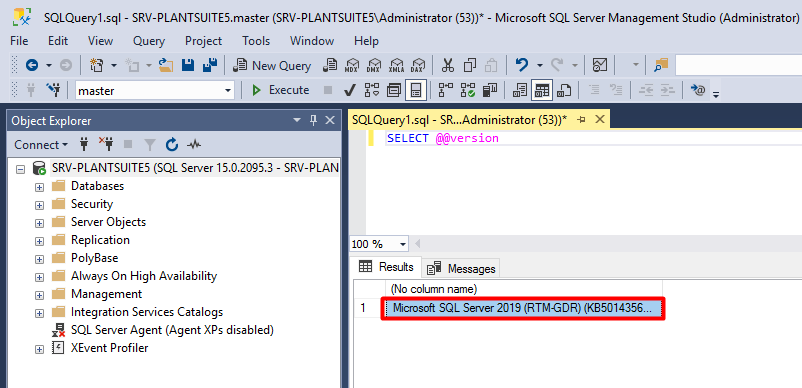
Task: Select Results to Grid mode
Action: [542, 90]
